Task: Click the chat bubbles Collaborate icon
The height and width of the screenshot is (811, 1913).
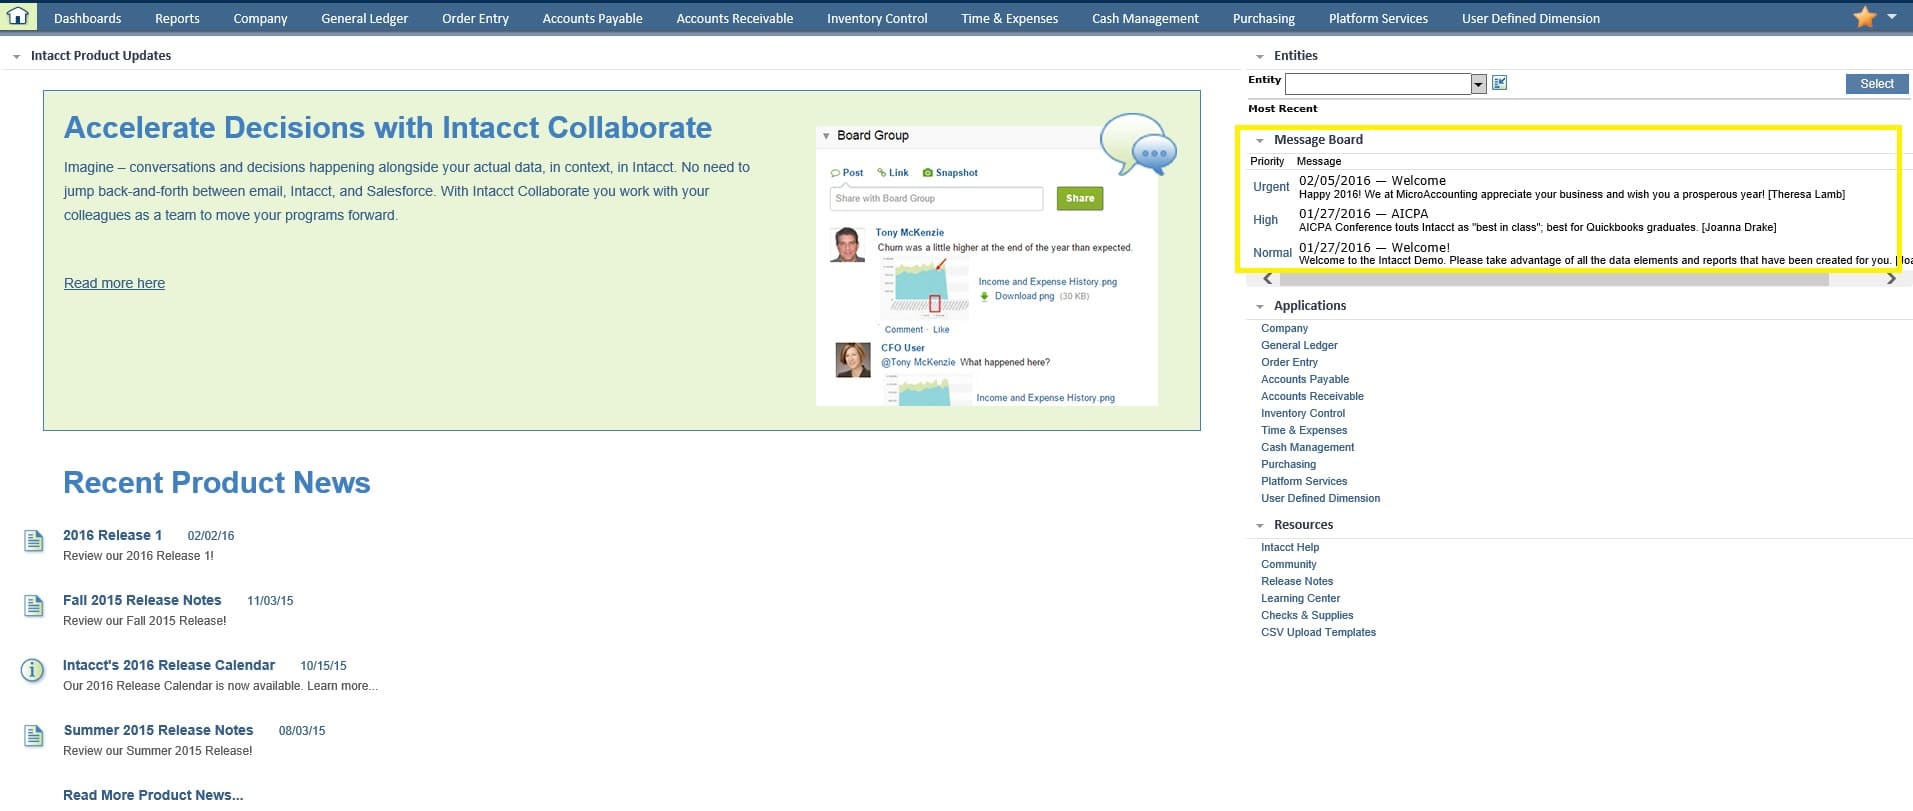Action: [1138, 144]
